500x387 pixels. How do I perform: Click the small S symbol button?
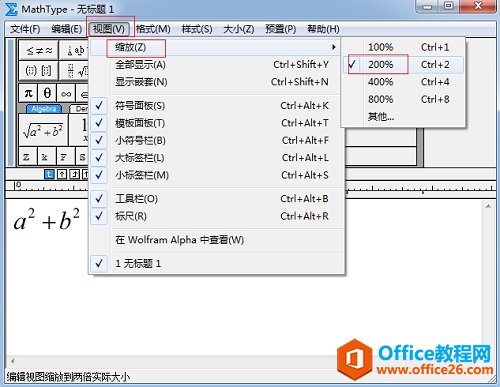(82, 156)
